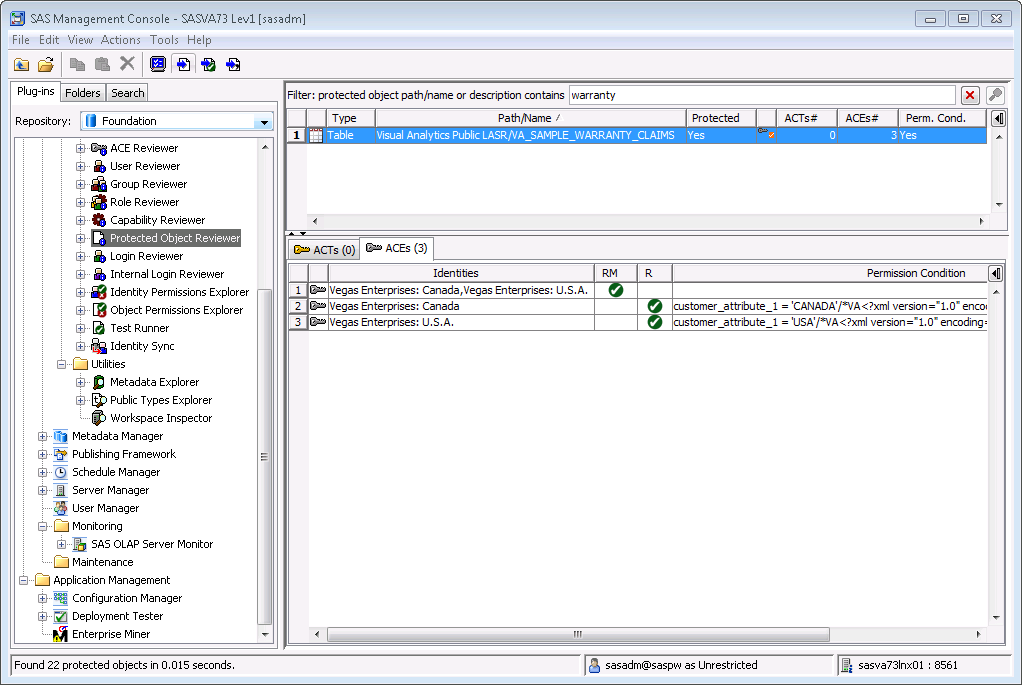Open the Repository Foundation dropdown
The width and height of the screenshot is (1022, 685).
point(264,121)
